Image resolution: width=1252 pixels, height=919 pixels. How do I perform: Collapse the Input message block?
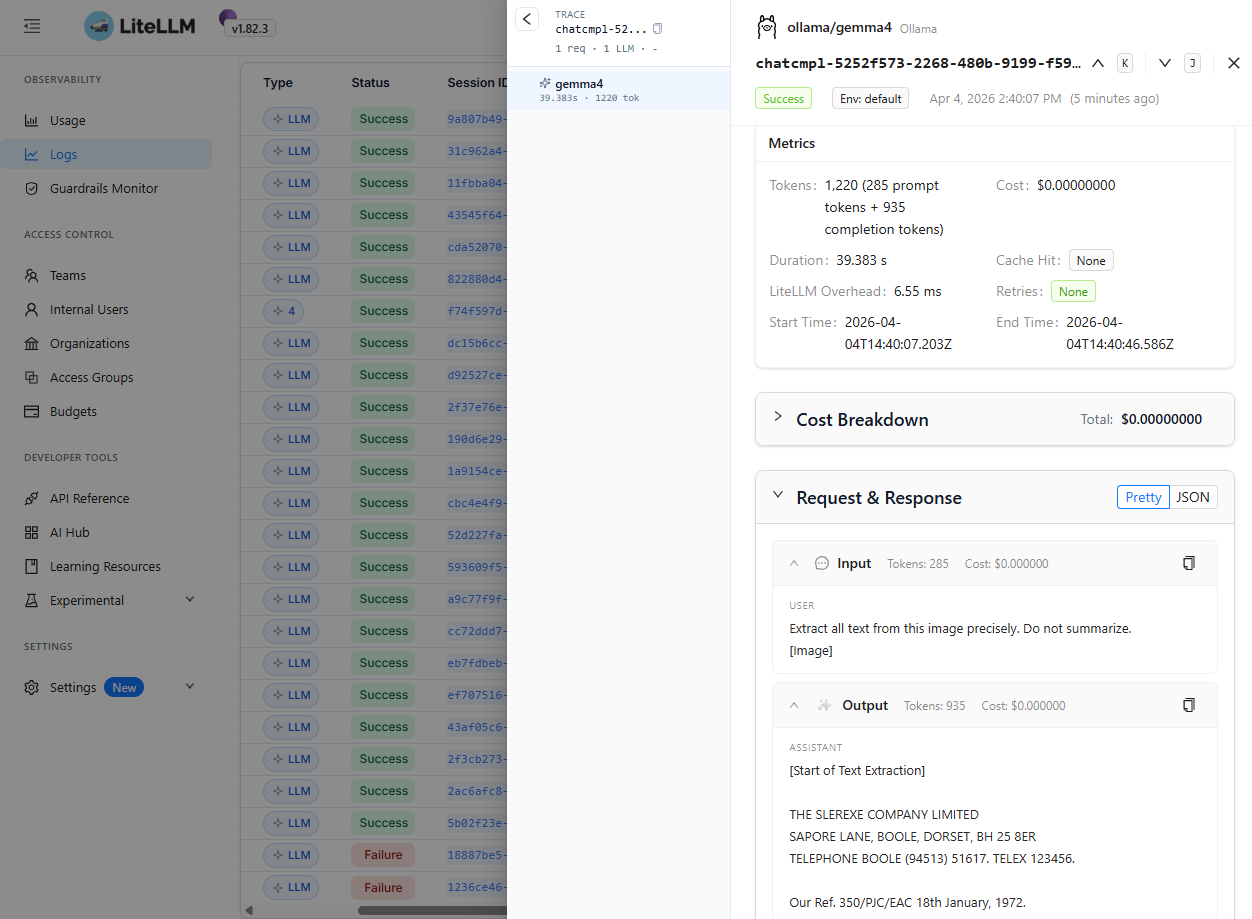794,564
